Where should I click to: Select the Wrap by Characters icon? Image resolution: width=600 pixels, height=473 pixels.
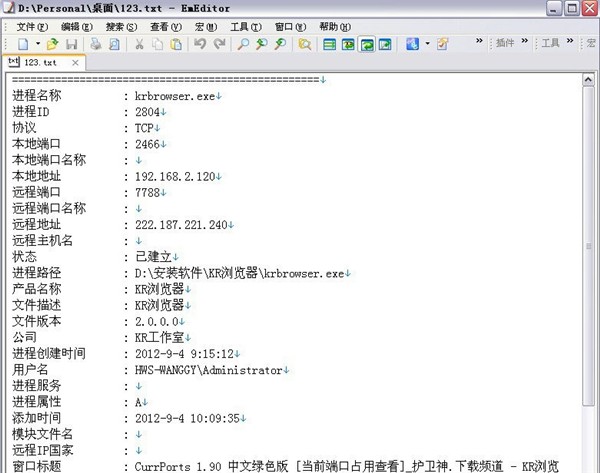coord(348,44)
